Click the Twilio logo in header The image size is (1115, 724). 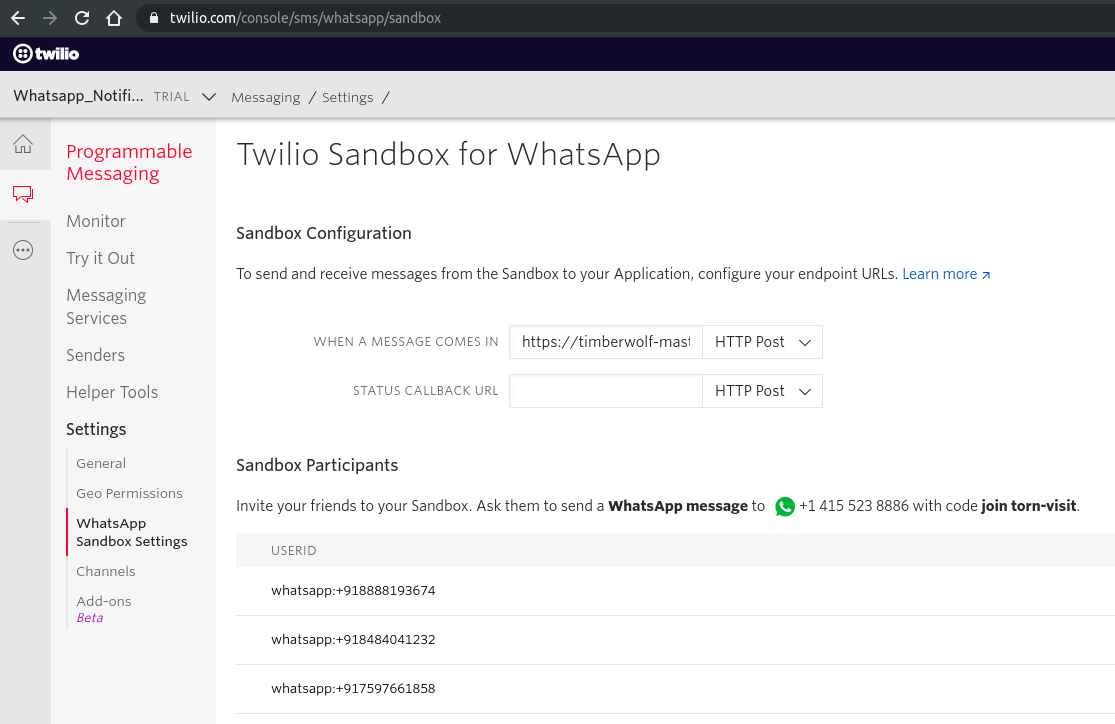click(x=46, y=53)
